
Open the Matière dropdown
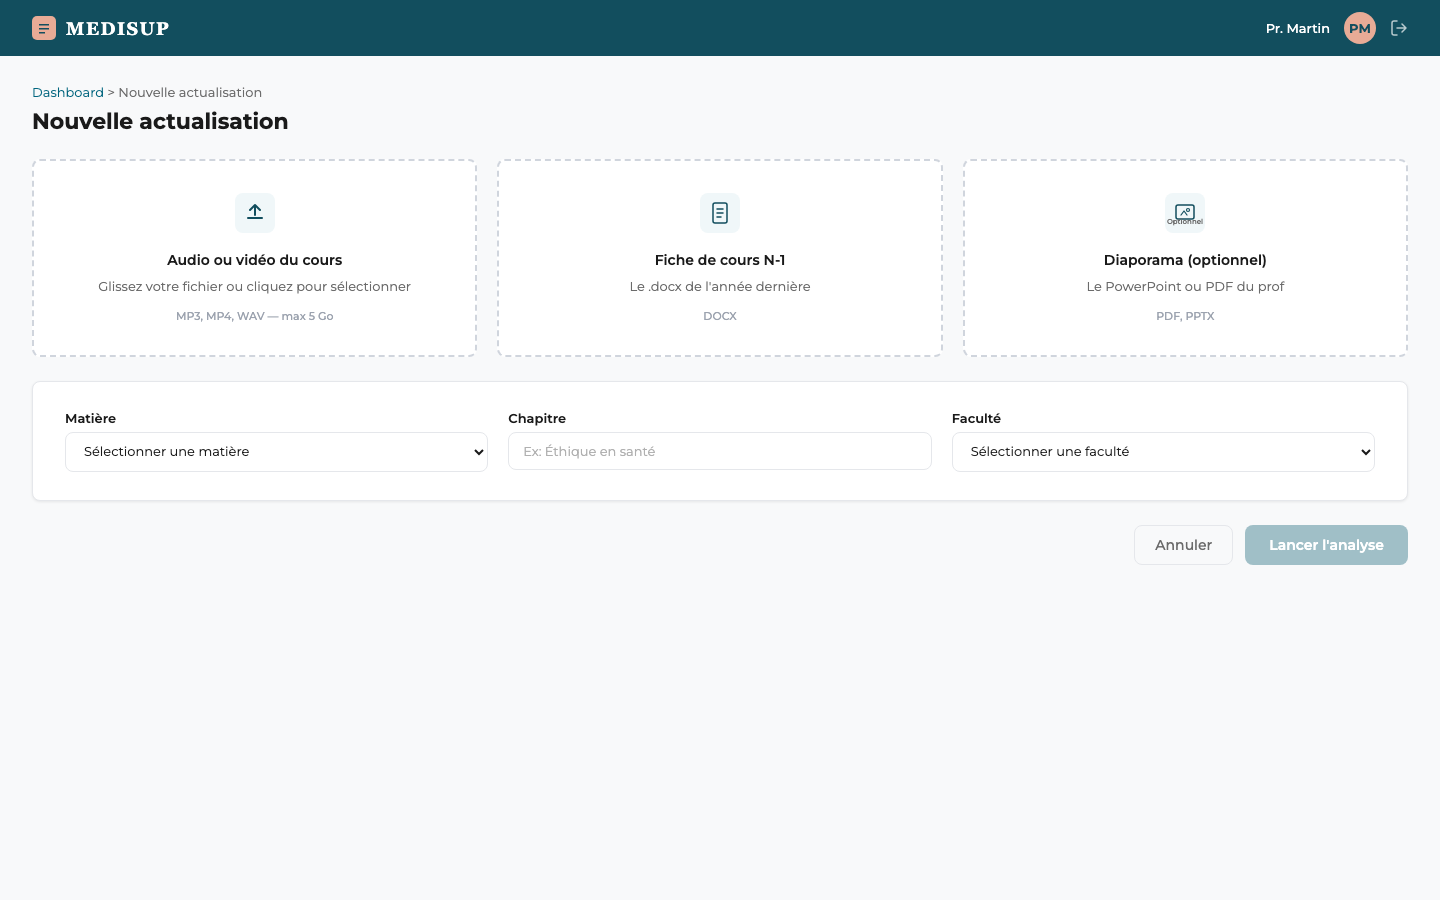pos(276,452)
